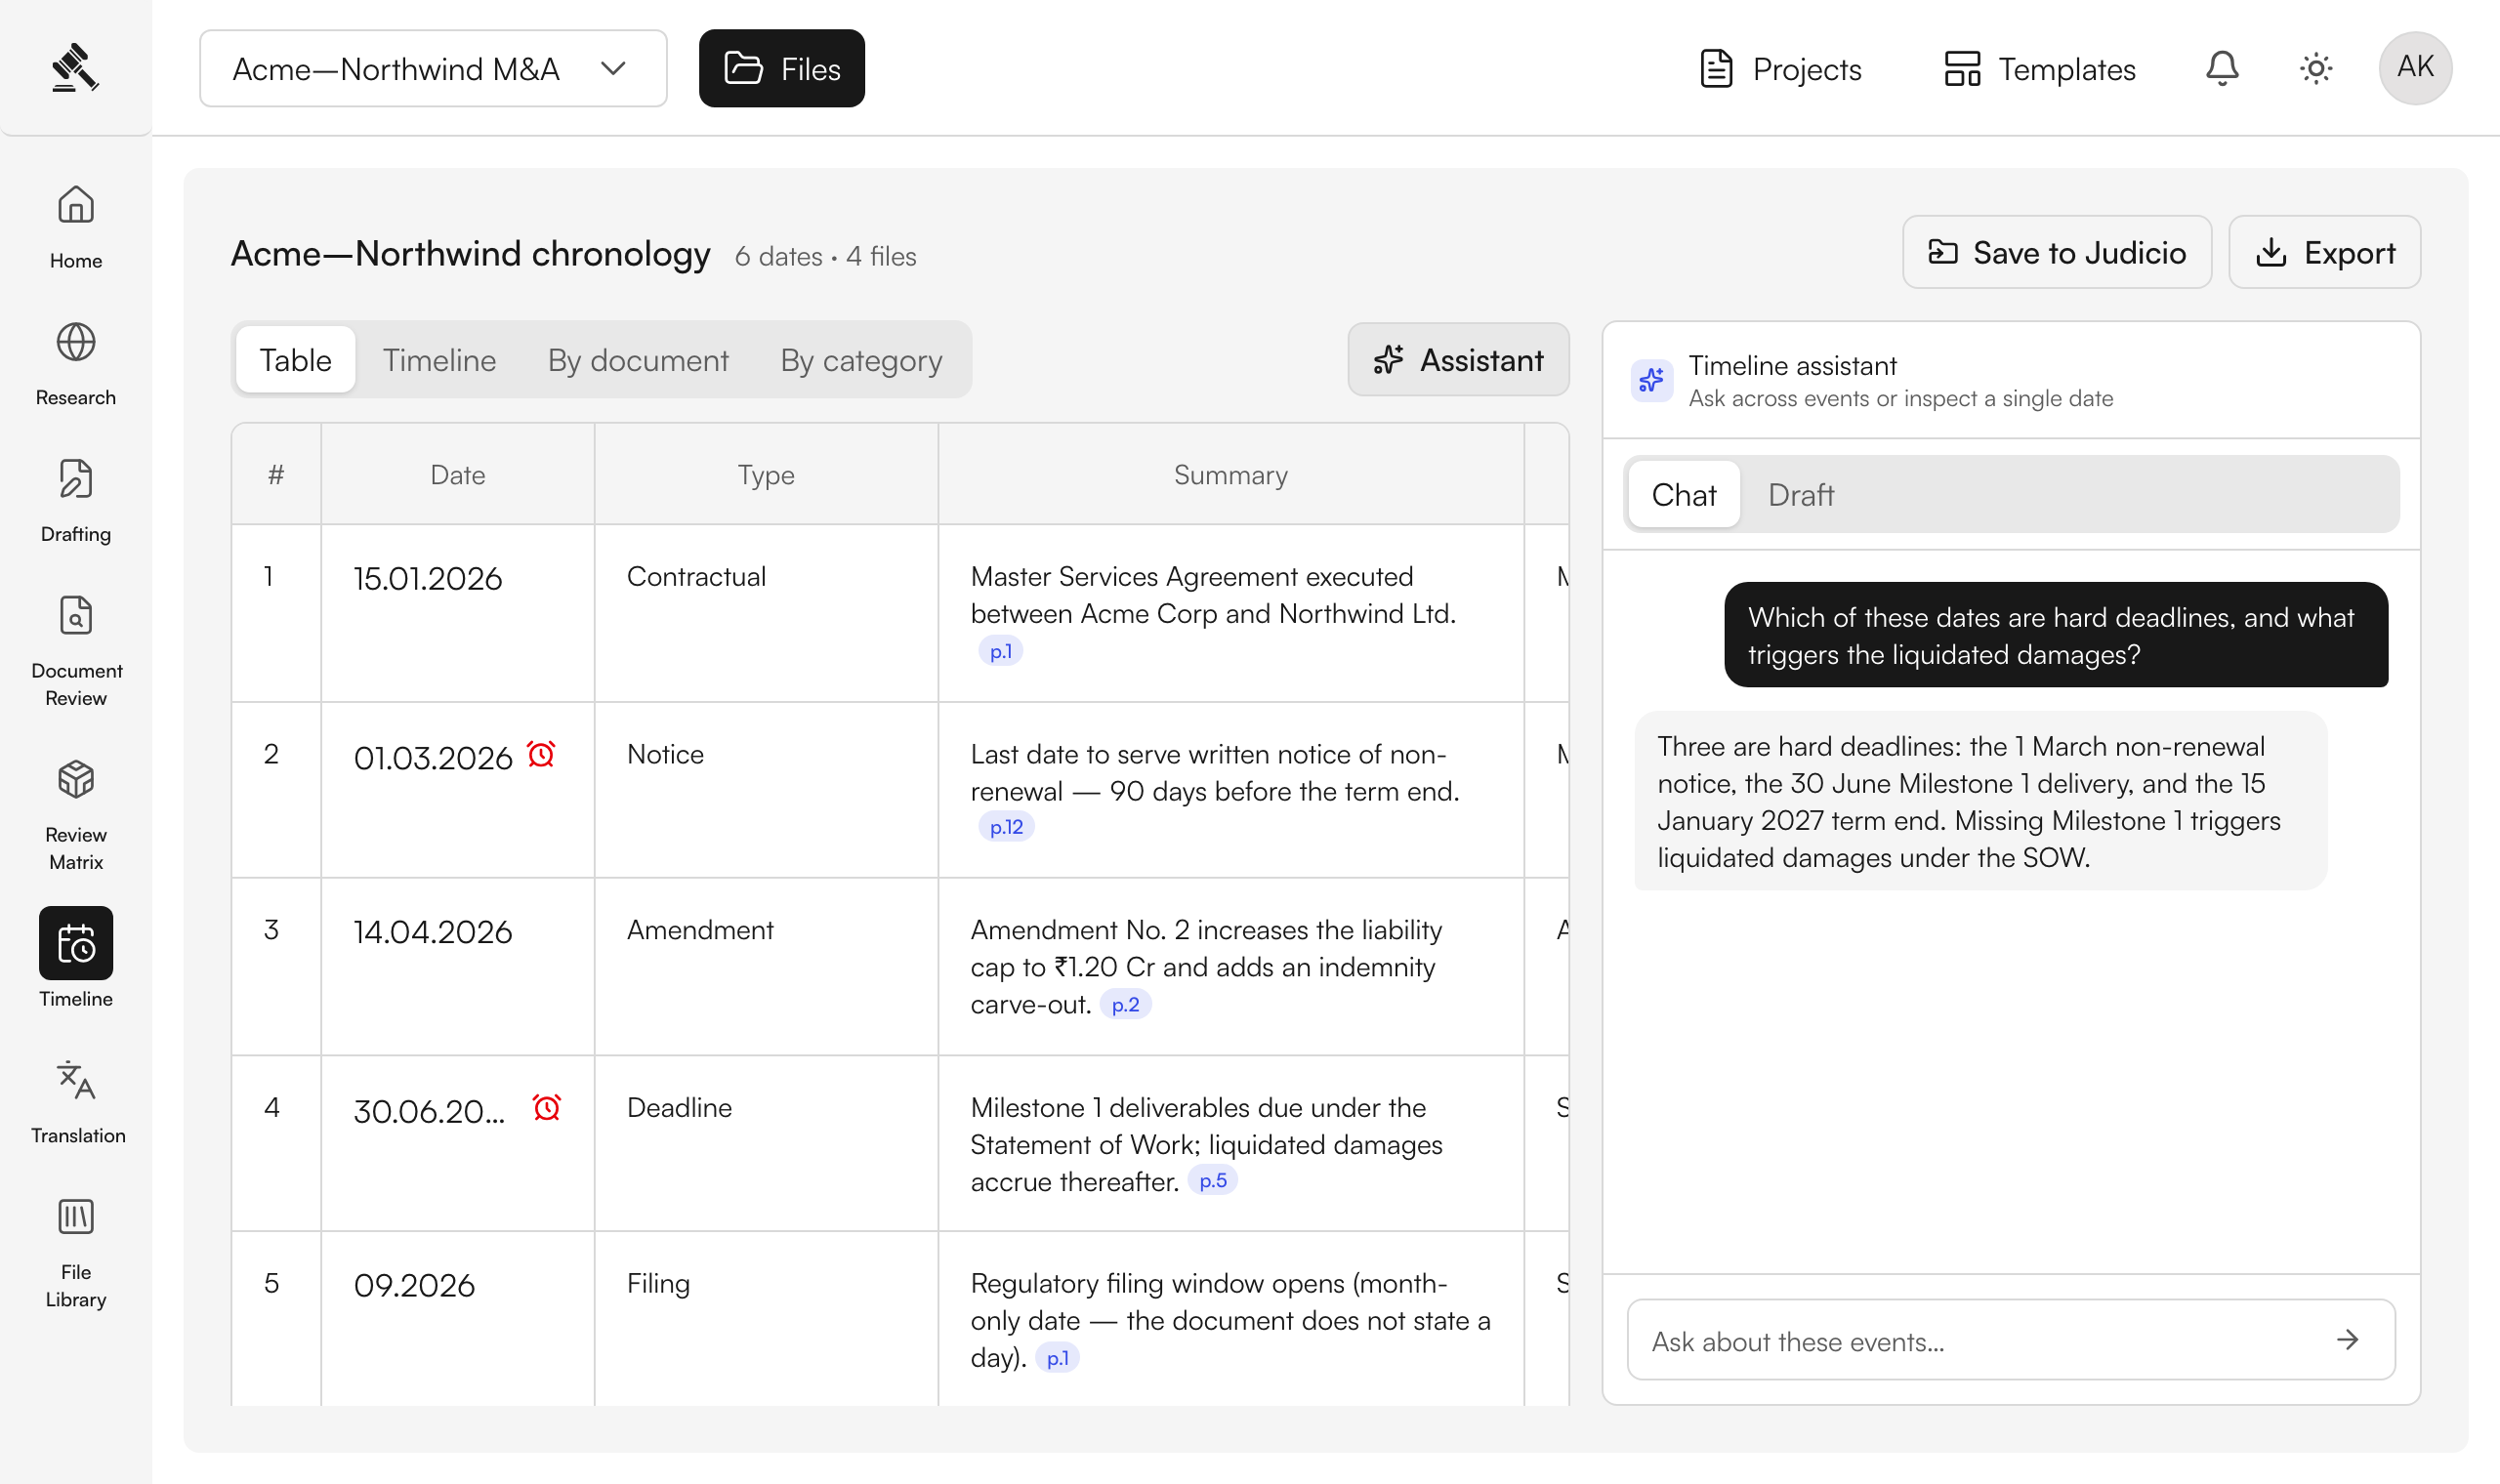Switch to By category tab
This screenshot has width=2500, height=1484.
(861, 359)
